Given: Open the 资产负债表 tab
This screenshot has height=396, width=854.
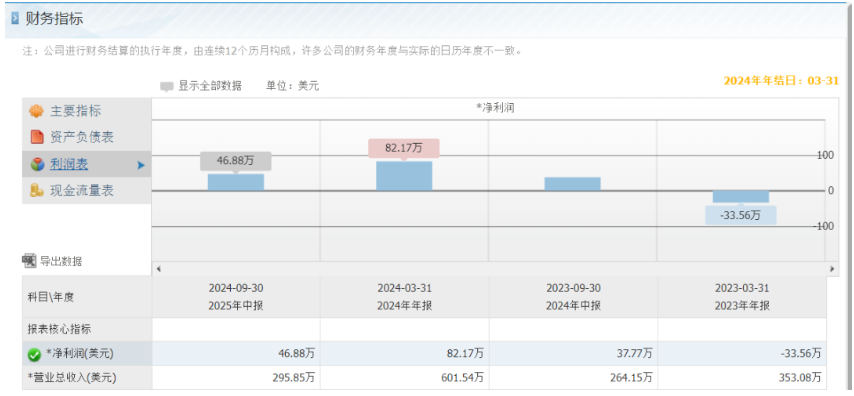Looking at the screenshot, I should [87, 137].
